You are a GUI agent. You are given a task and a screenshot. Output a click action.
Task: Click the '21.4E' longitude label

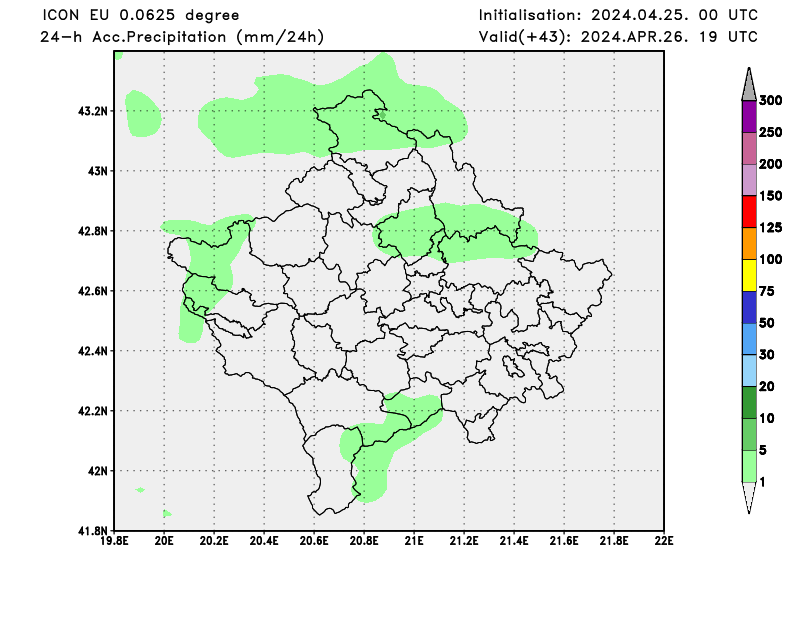coord(514,540)
